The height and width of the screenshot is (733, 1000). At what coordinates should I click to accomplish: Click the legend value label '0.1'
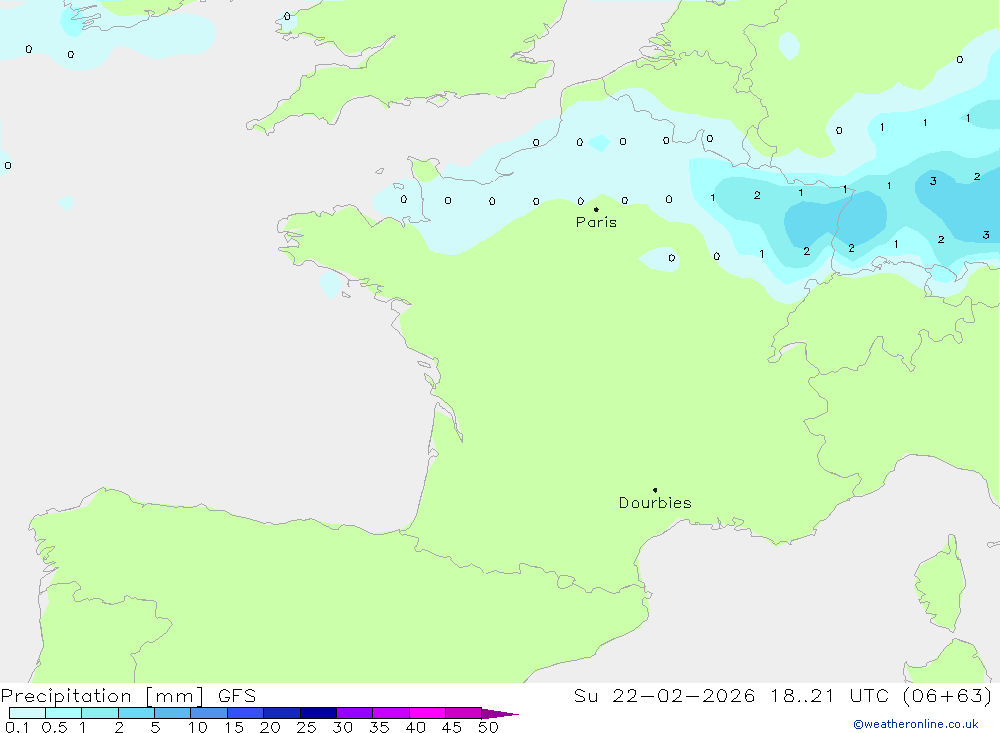pyautogui.click(x=17, y=727)
